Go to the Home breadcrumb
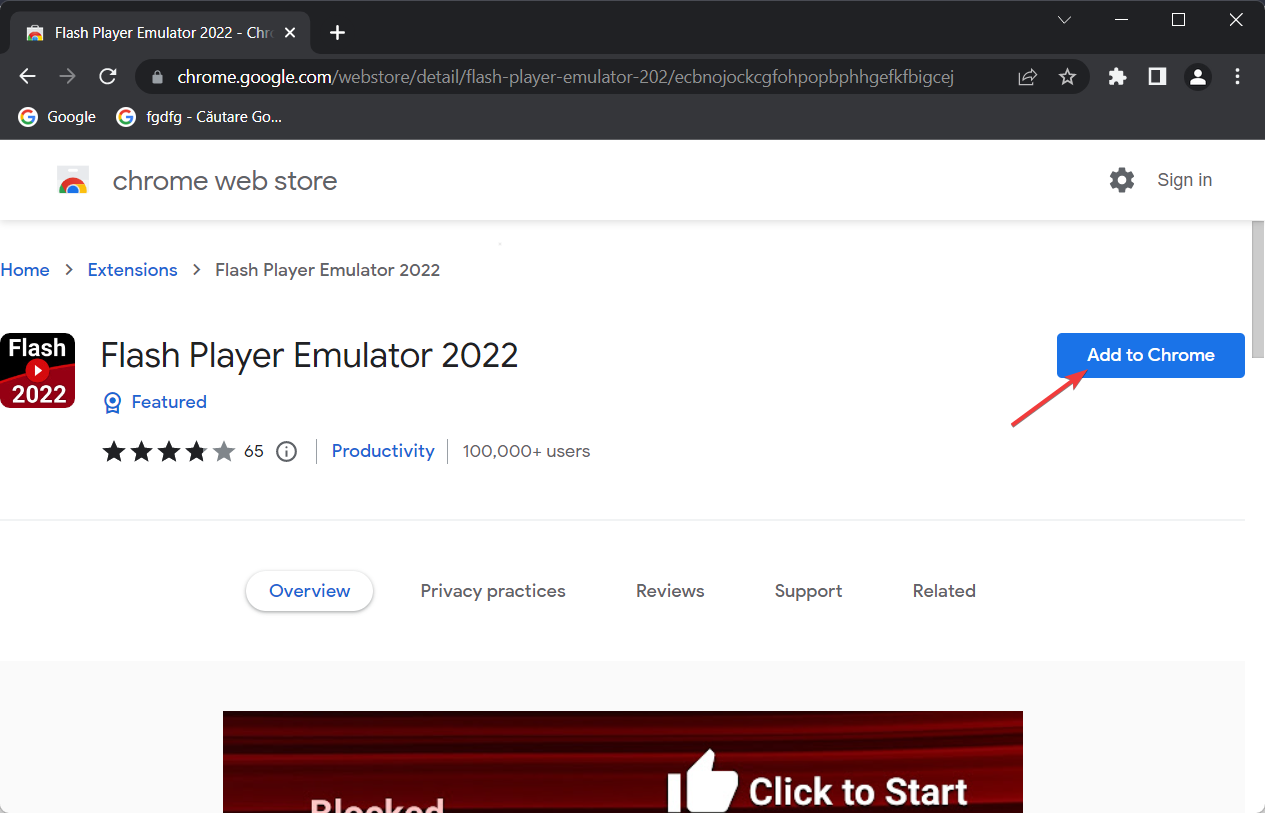Viewport: 1265px width, 813px height. (x=25, y=270)
